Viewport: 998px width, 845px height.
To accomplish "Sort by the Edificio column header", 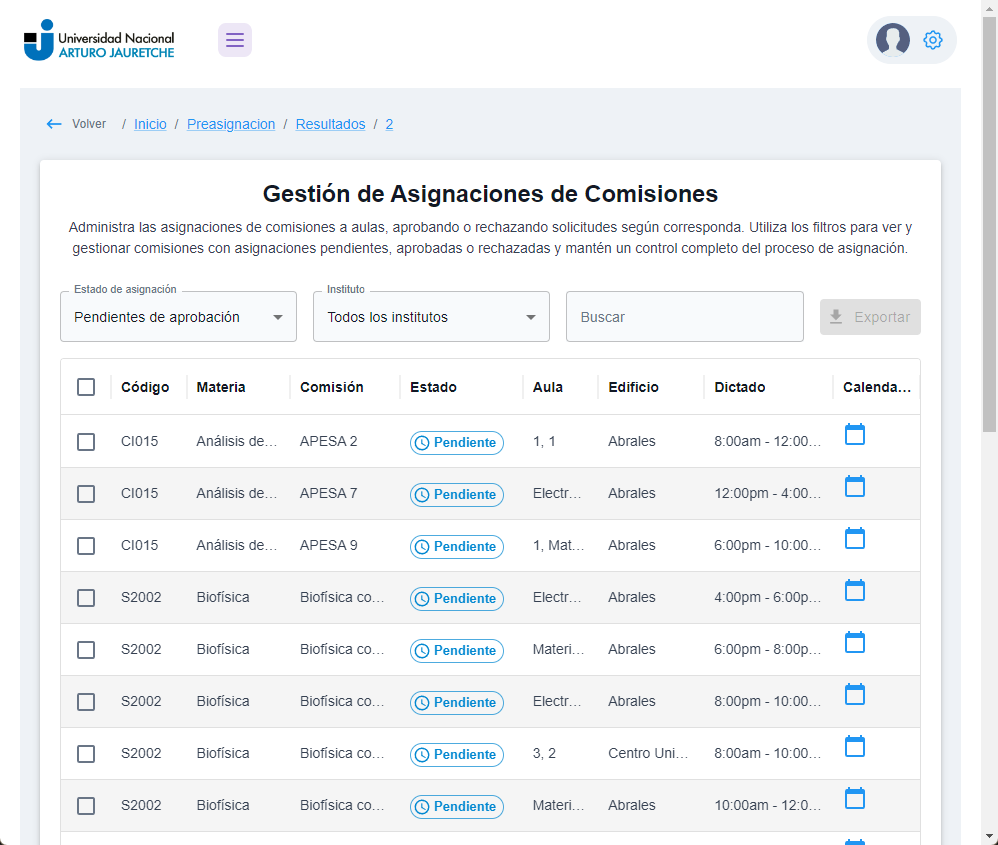I will (x=633, y=387).
